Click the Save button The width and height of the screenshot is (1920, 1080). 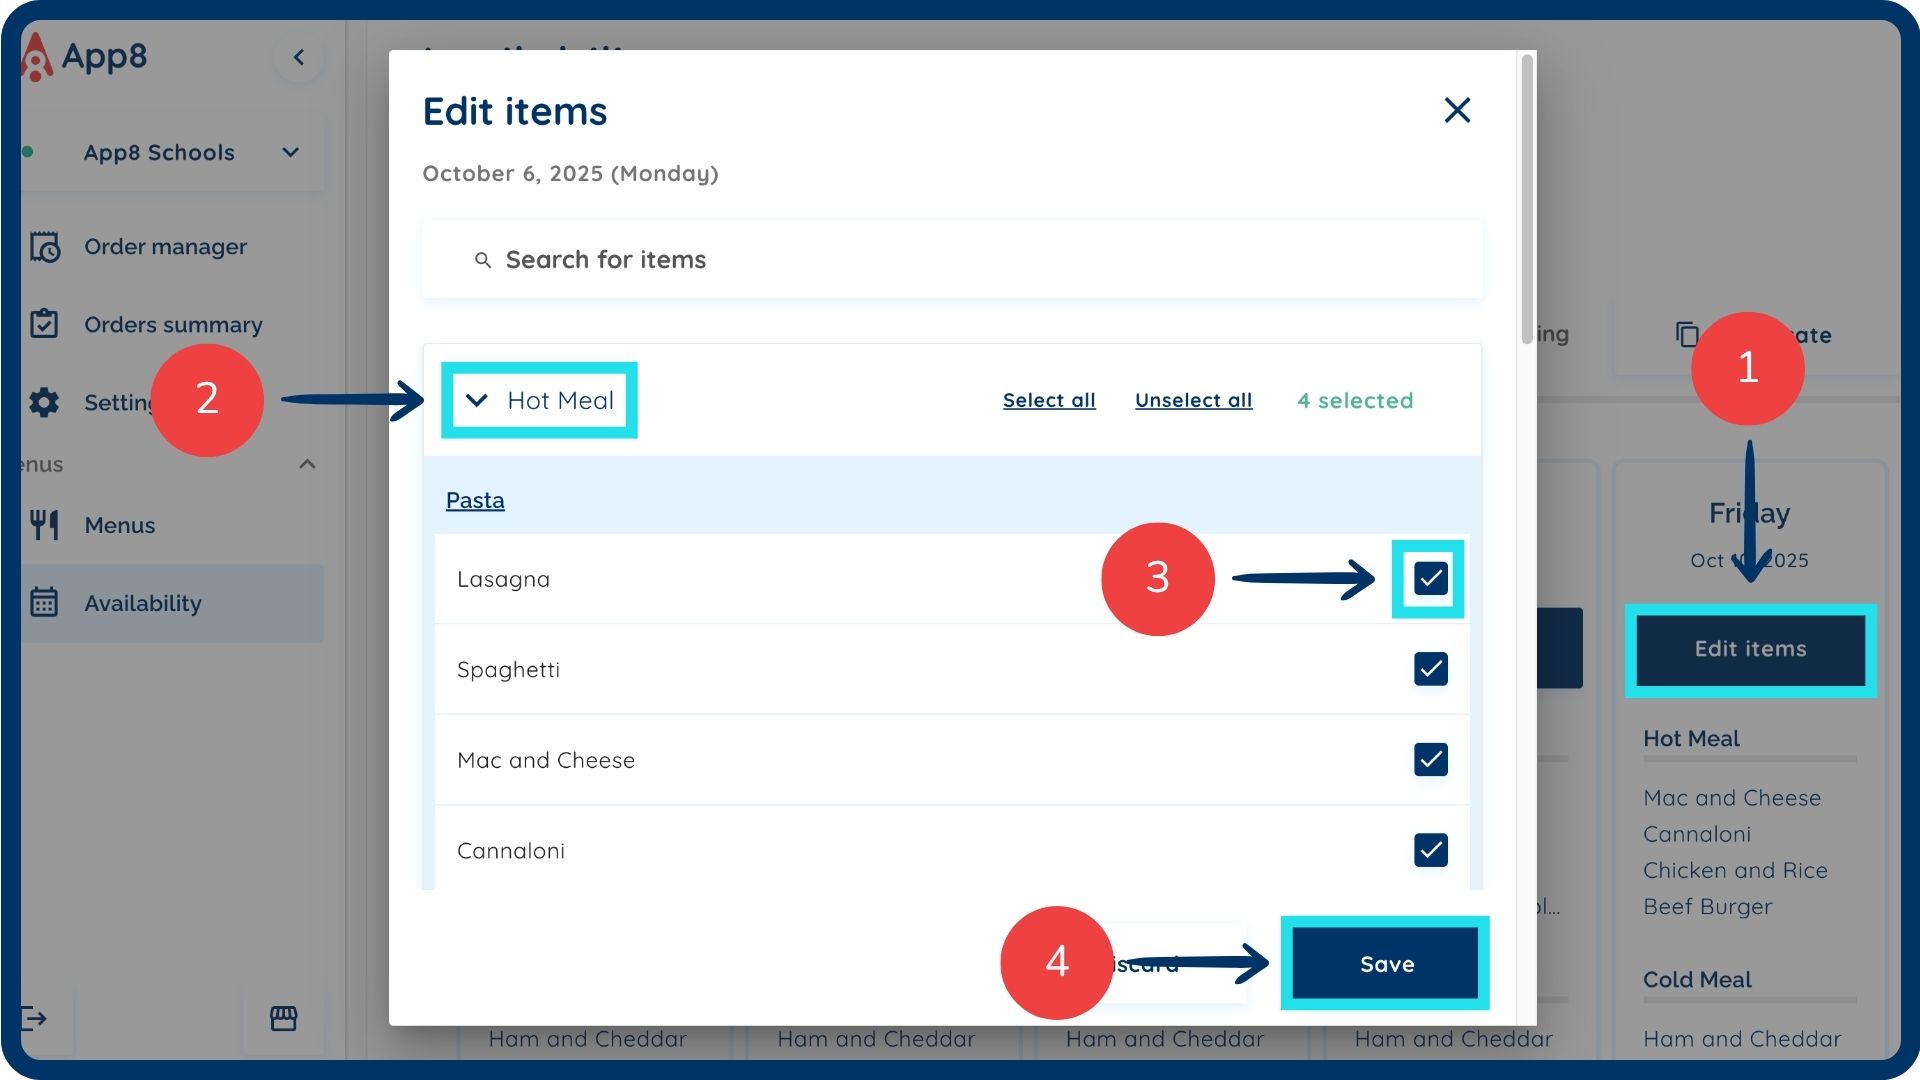1385,964
